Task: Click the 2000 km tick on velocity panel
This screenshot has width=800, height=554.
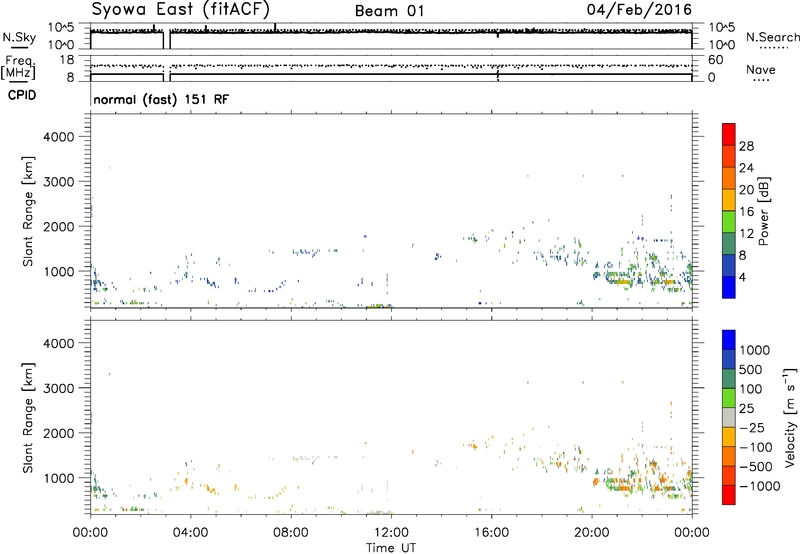Action: click(58, 433)
